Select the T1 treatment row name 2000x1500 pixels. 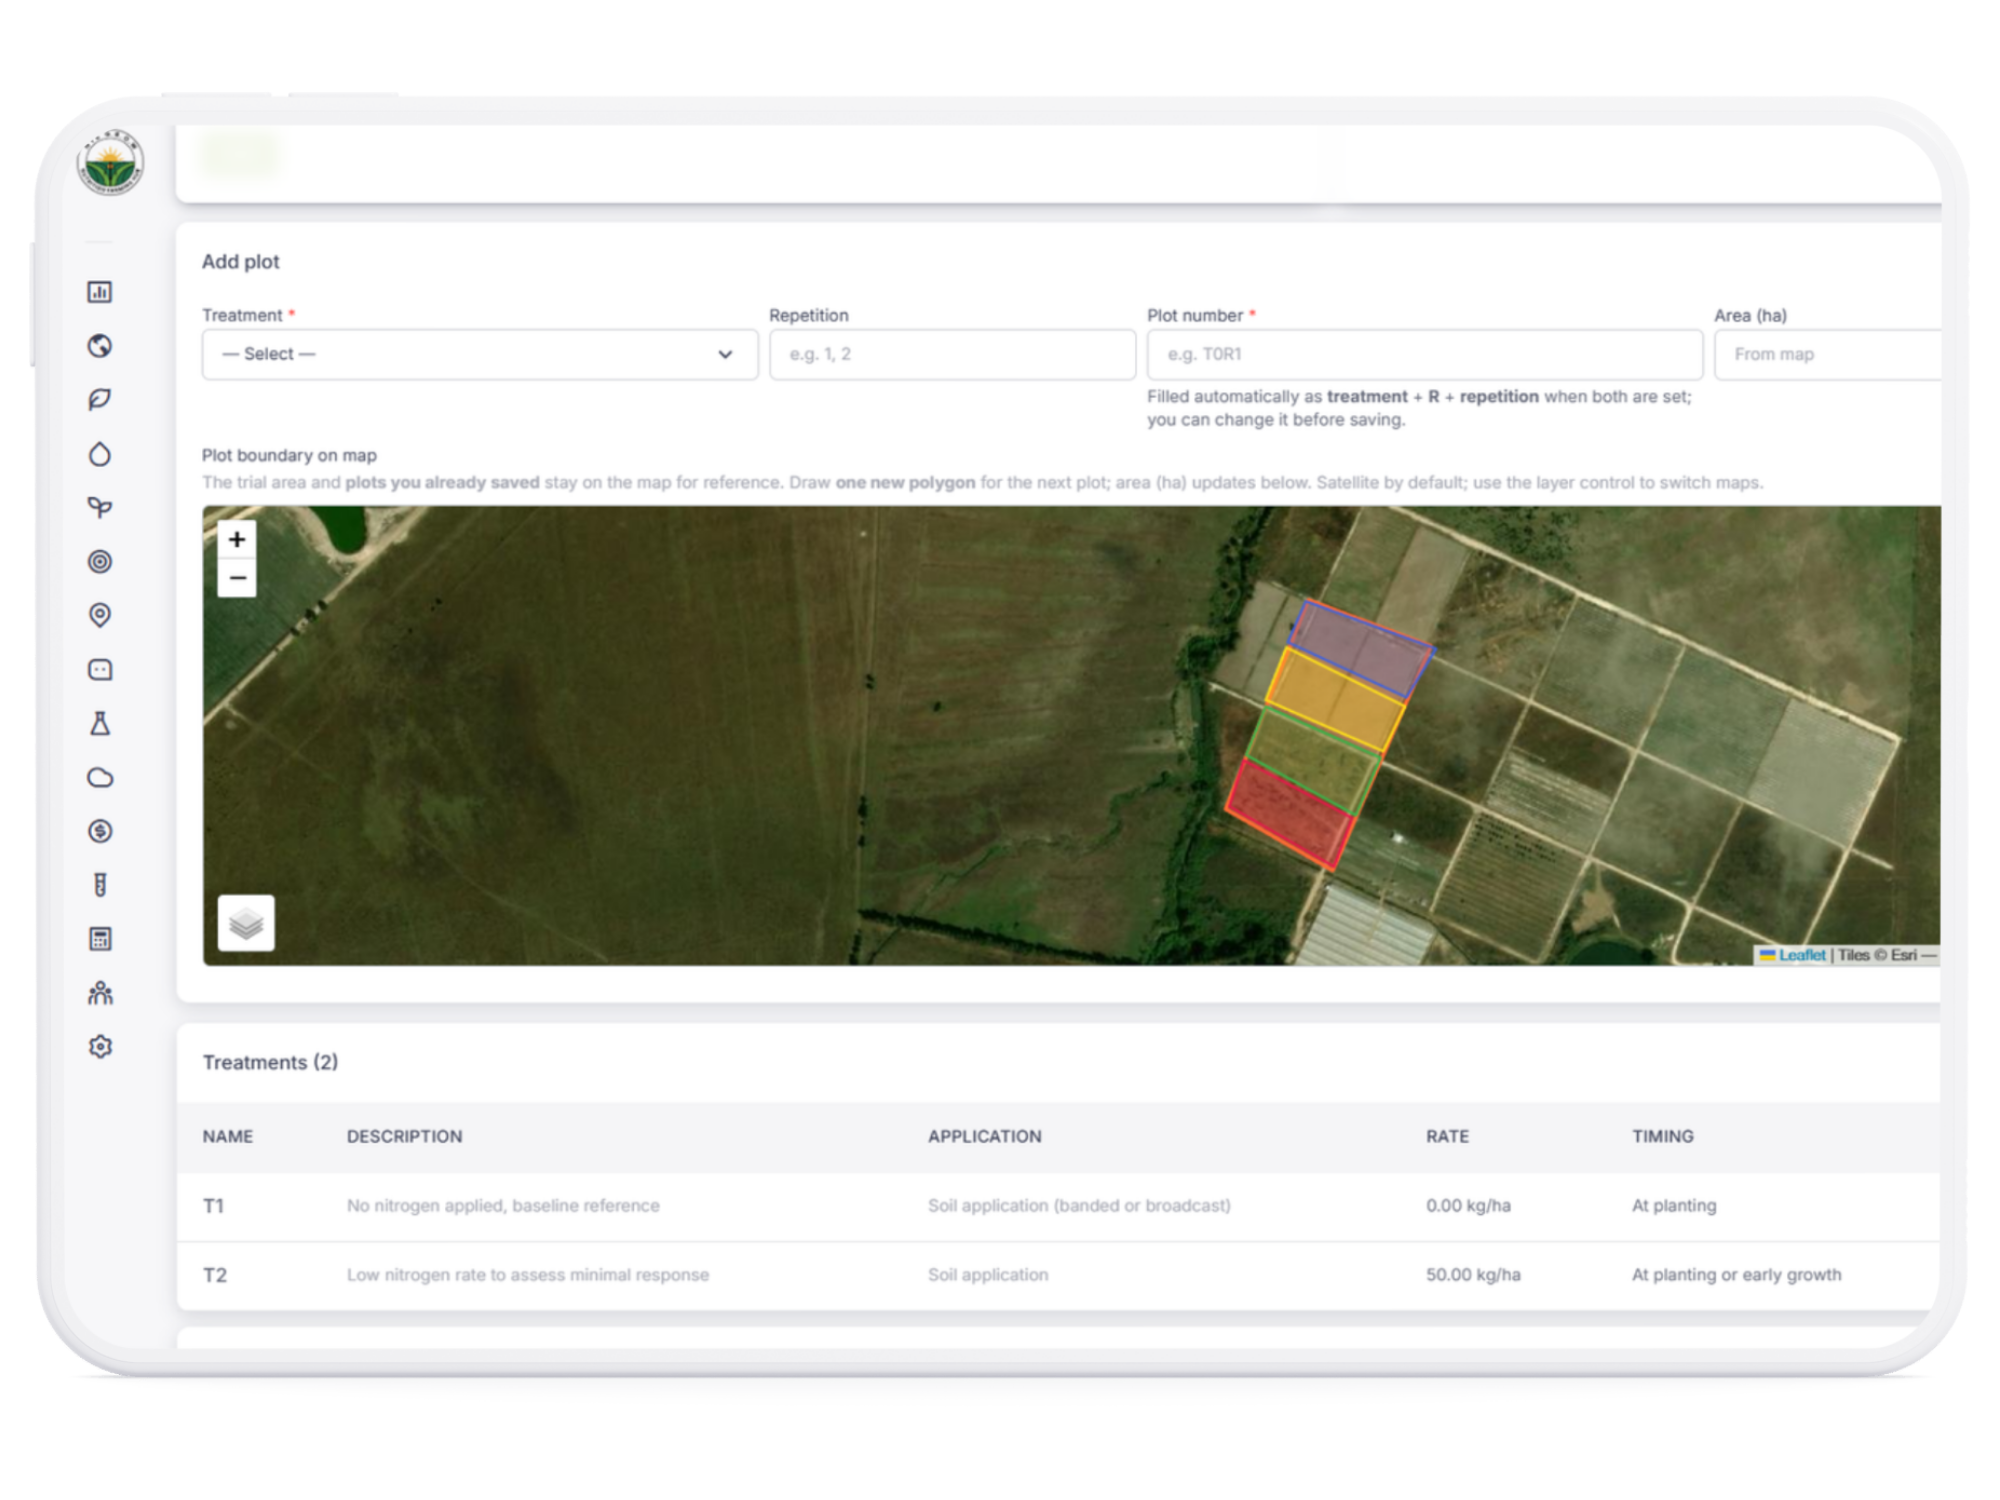click(213, 1206)
